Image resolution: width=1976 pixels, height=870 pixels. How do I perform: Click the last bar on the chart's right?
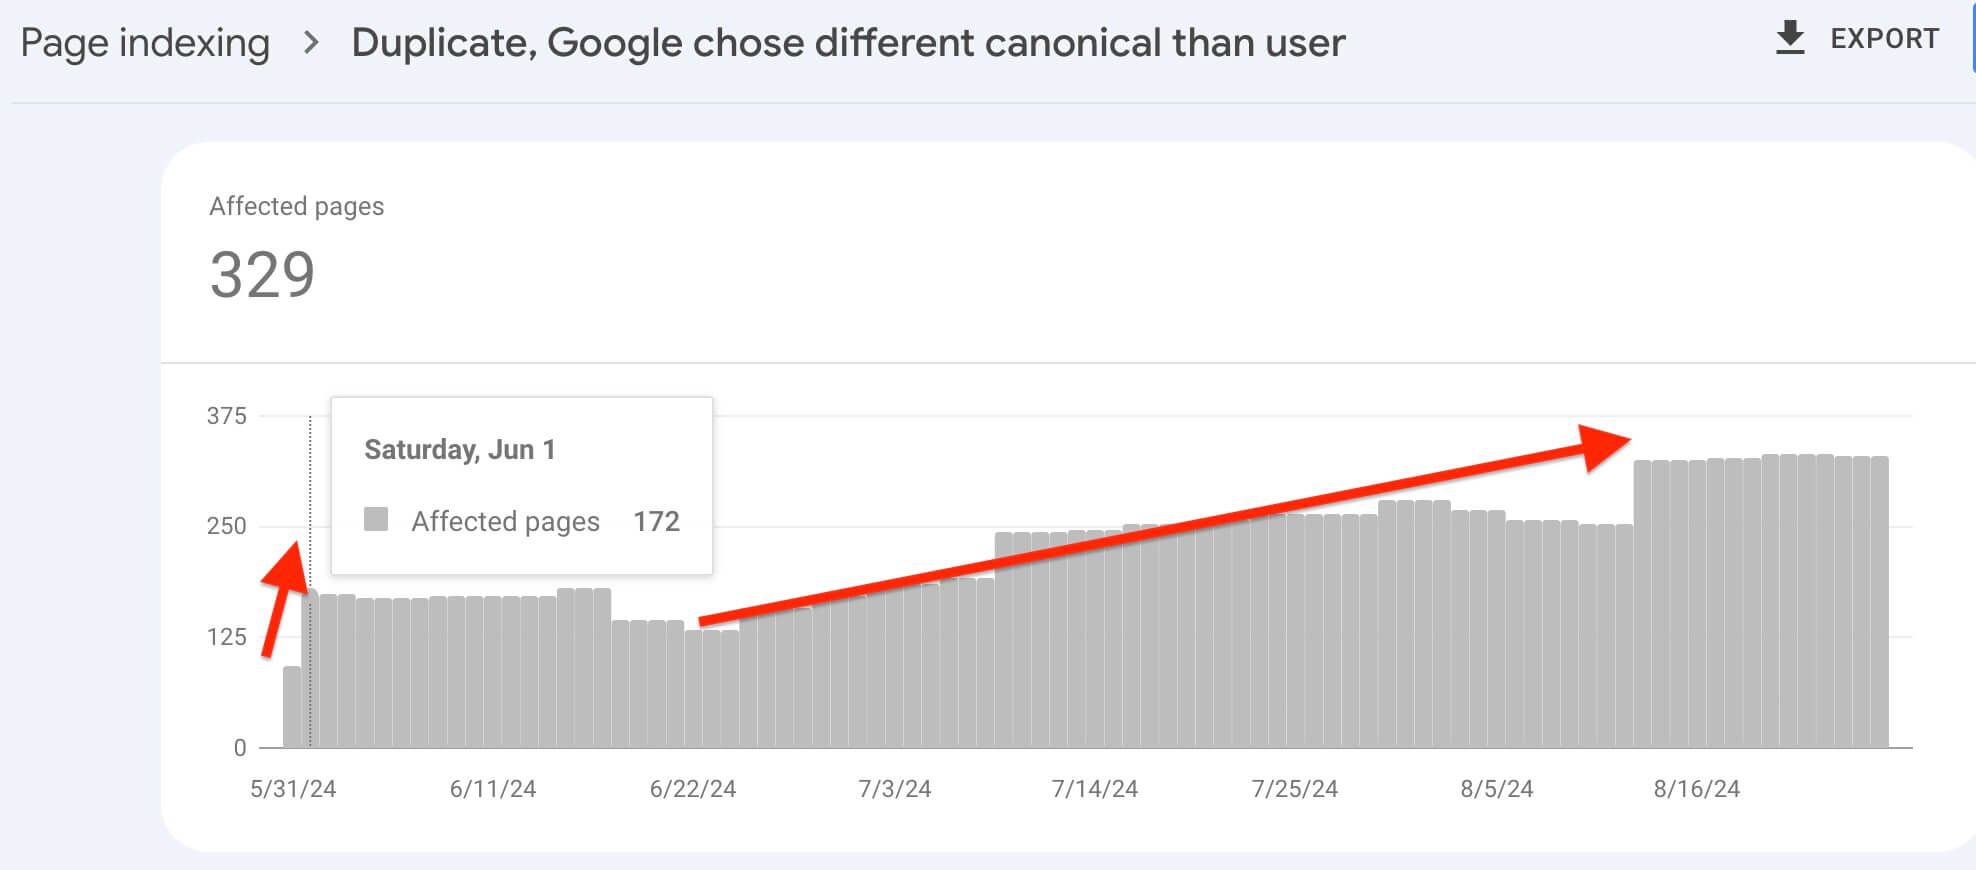click(1879, 600)
